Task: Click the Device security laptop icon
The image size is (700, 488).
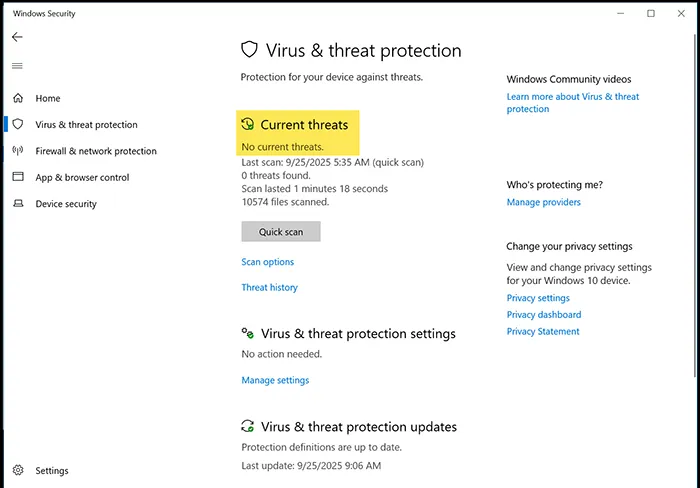Action: [17, 204]
